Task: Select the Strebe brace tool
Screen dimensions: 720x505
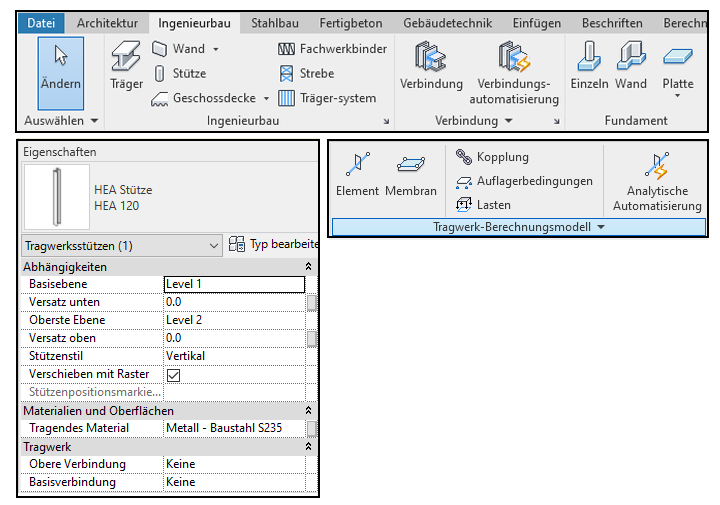Action: pos(306,73)
